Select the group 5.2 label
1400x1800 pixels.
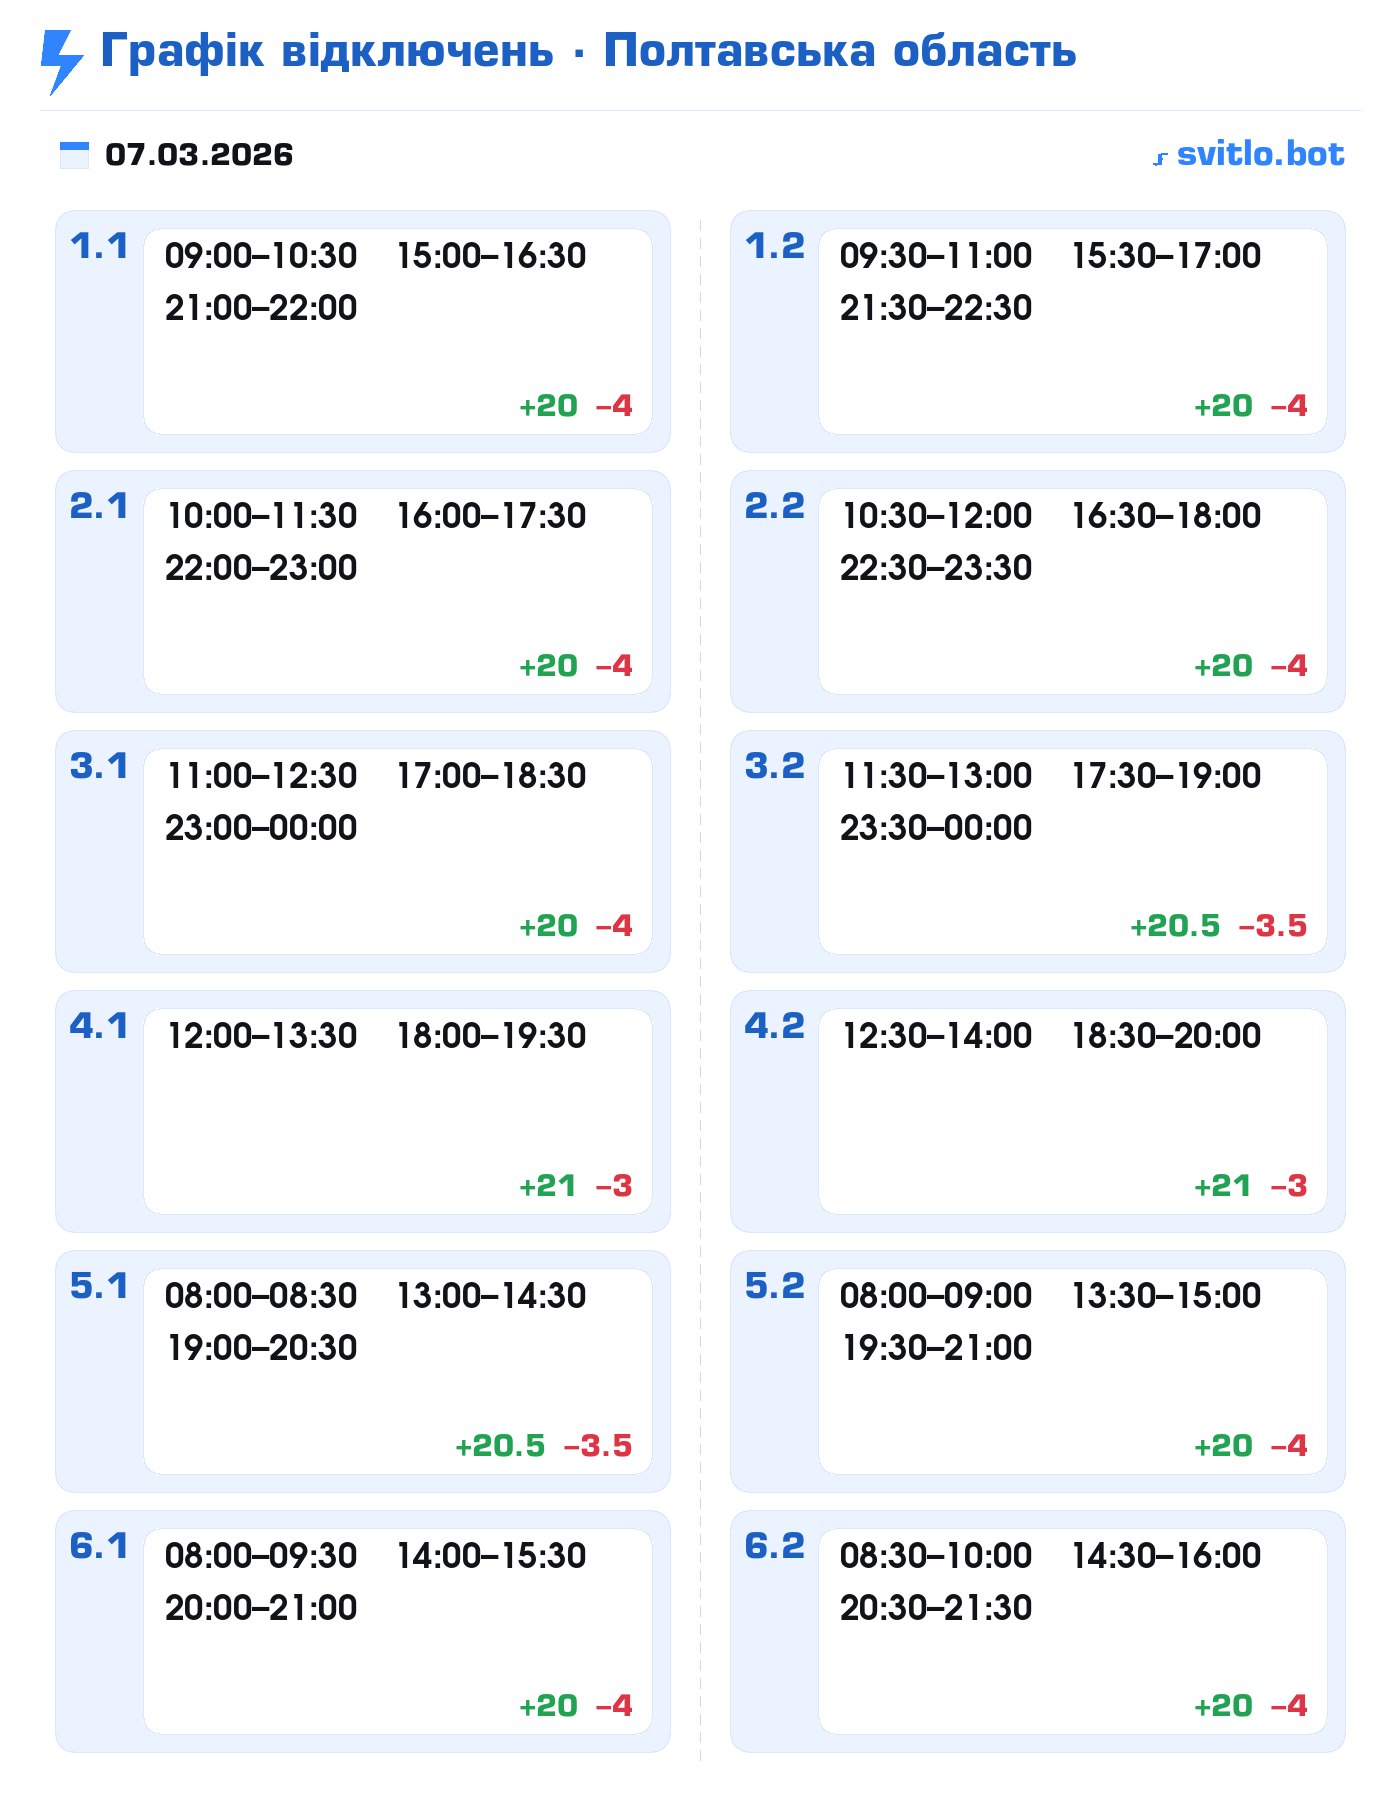tap(774, 1286)
